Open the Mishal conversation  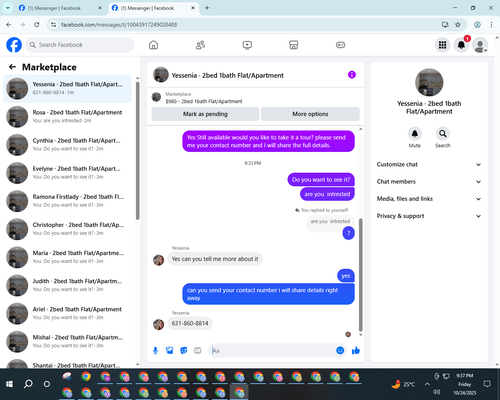pyautogui.click(x=67, y=341)
